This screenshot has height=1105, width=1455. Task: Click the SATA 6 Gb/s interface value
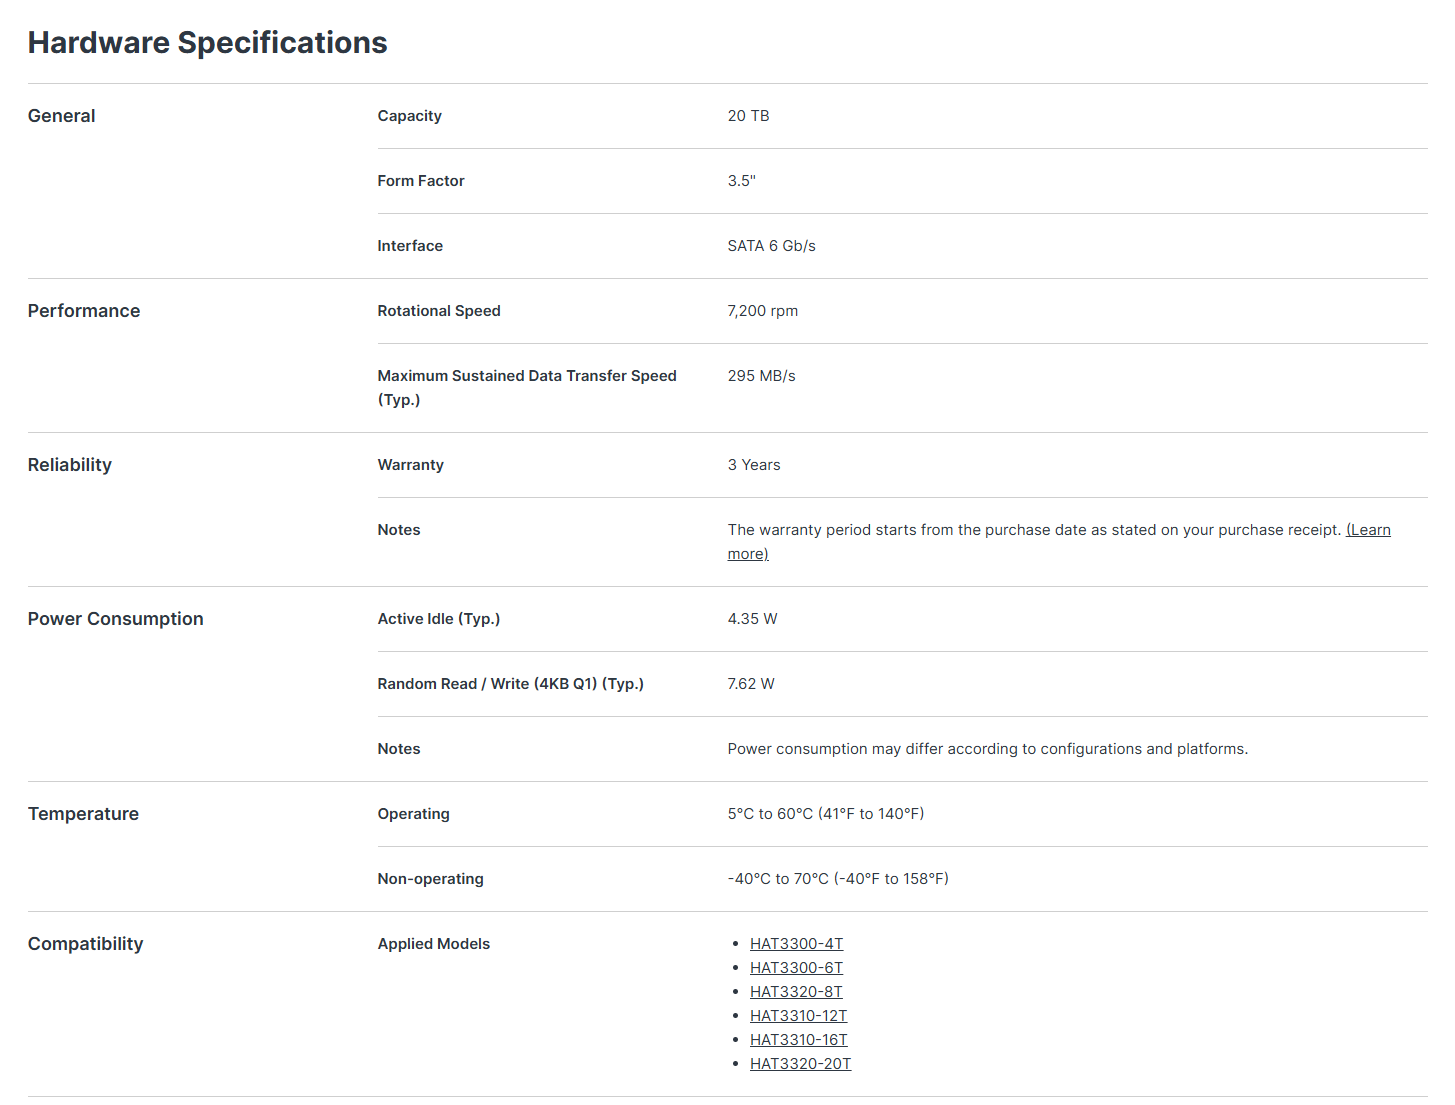click(x=771, y=246)
